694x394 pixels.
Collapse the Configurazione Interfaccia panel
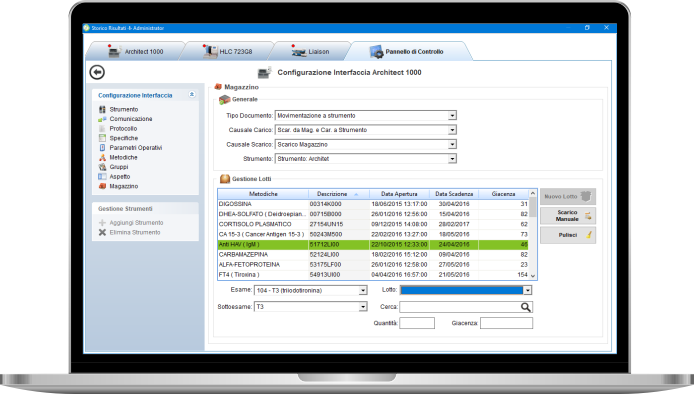coord(192,95)
